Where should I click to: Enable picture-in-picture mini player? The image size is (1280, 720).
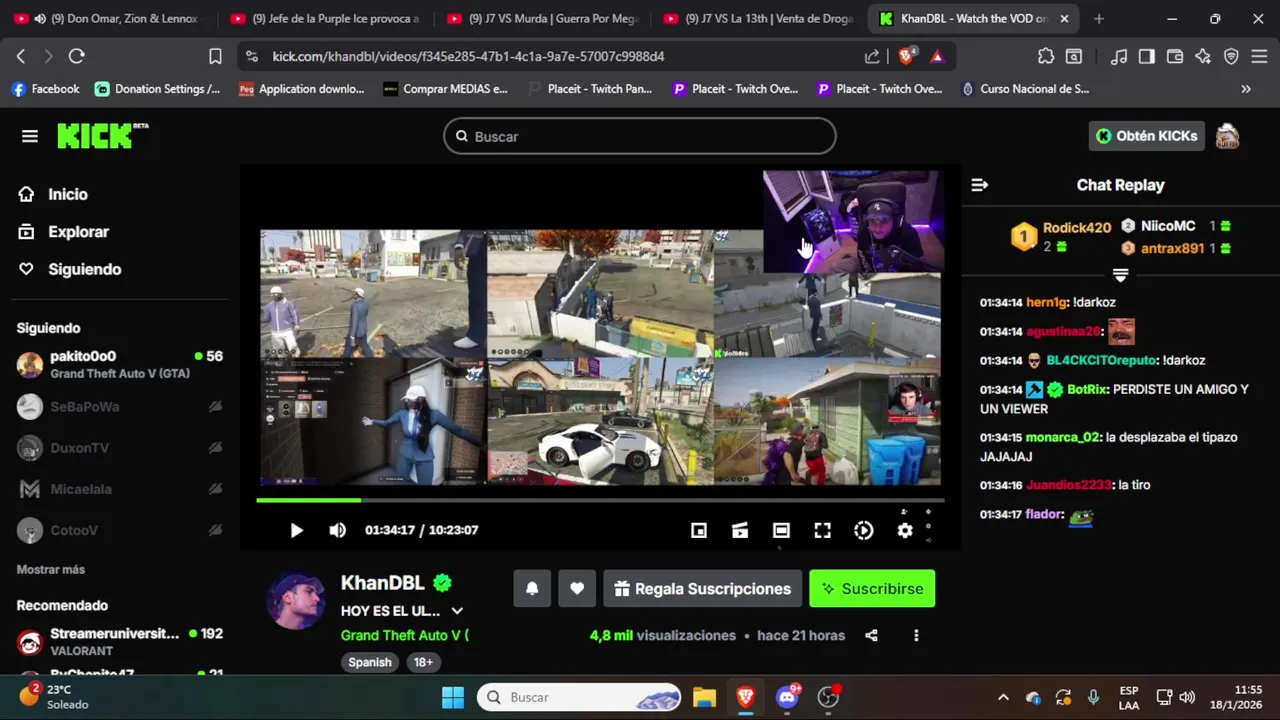pos(699,531)
